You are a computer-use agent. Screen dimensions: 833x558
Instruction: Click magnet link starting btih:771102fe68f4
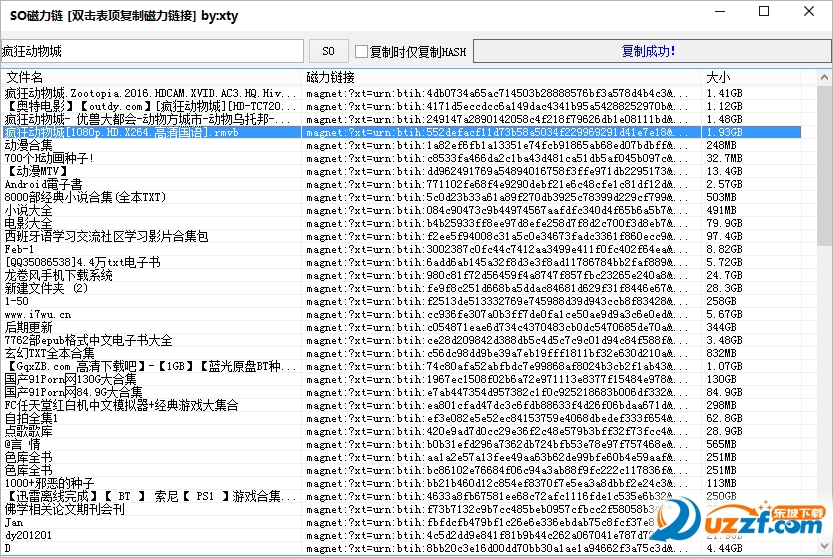[x=497, y=184]
